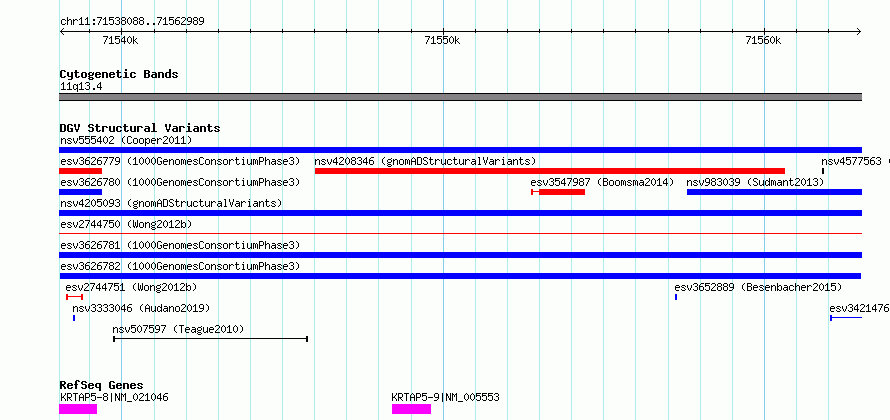
Task: Click the short blue bar under esv3626780
Action: (81, 192)
